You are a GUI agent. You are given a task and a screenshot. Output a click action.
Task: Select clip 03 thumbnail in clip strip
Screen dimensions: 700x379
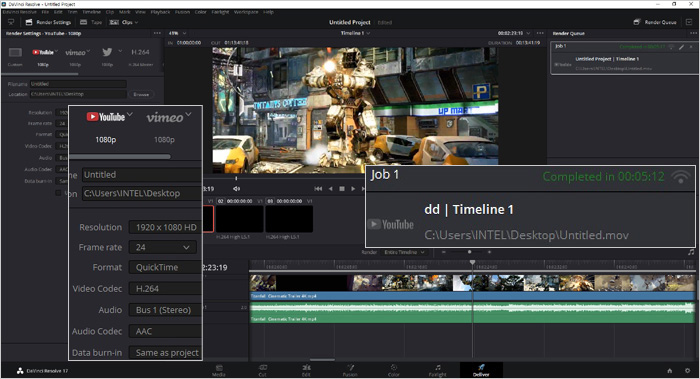pyautogui.click(x=289, y=219)
